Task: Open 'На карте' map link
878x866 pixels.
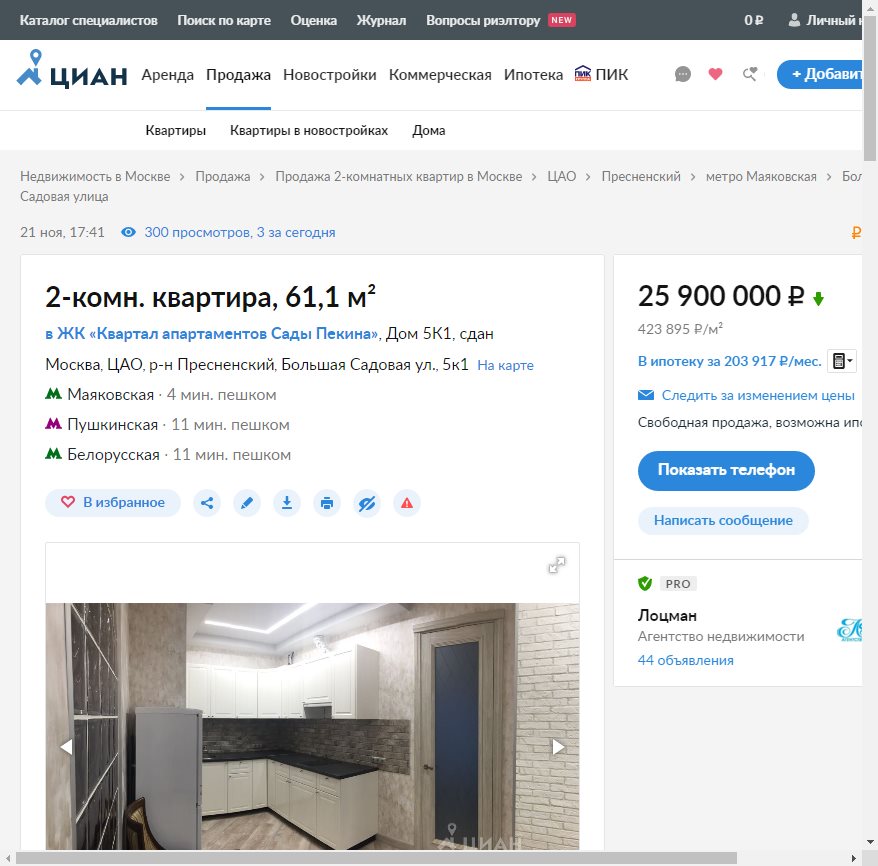Action: [505, 366]
